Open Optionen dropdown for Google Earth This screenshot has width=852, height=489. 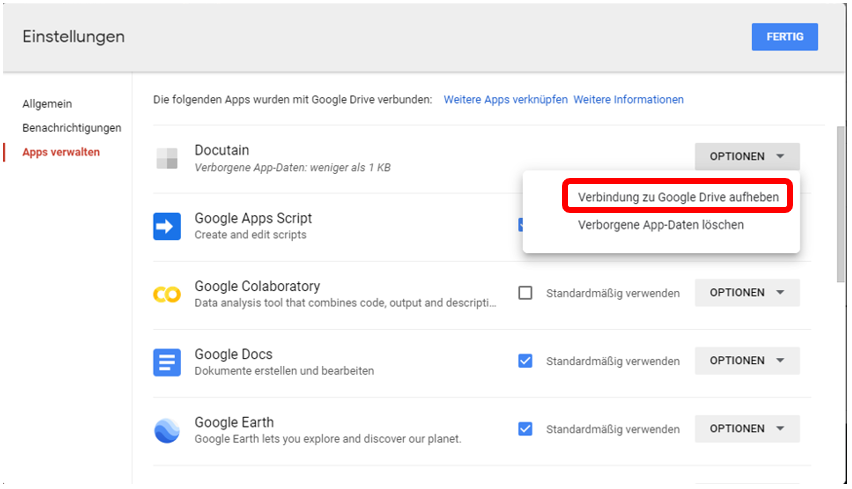747,428
